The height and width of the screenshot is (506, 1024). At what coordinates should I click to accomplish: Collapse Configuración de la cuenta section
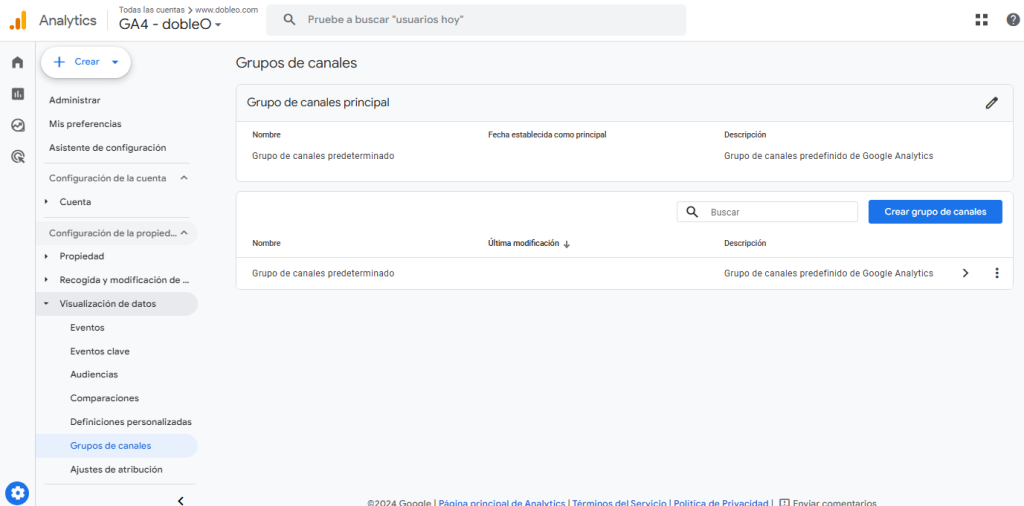click(x=184, y=178)
